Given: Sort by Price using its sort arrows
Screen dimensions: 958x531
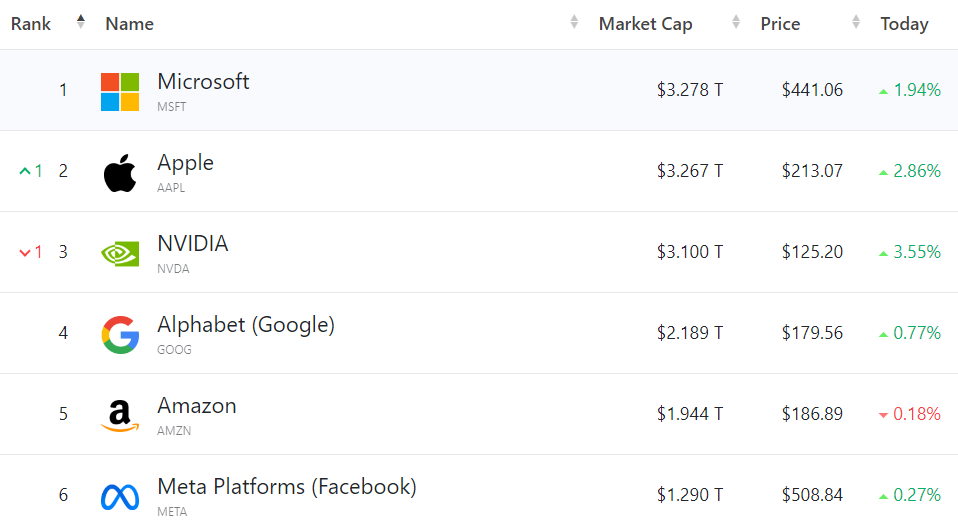Looking at the screenshot, I should pos(856,22).
